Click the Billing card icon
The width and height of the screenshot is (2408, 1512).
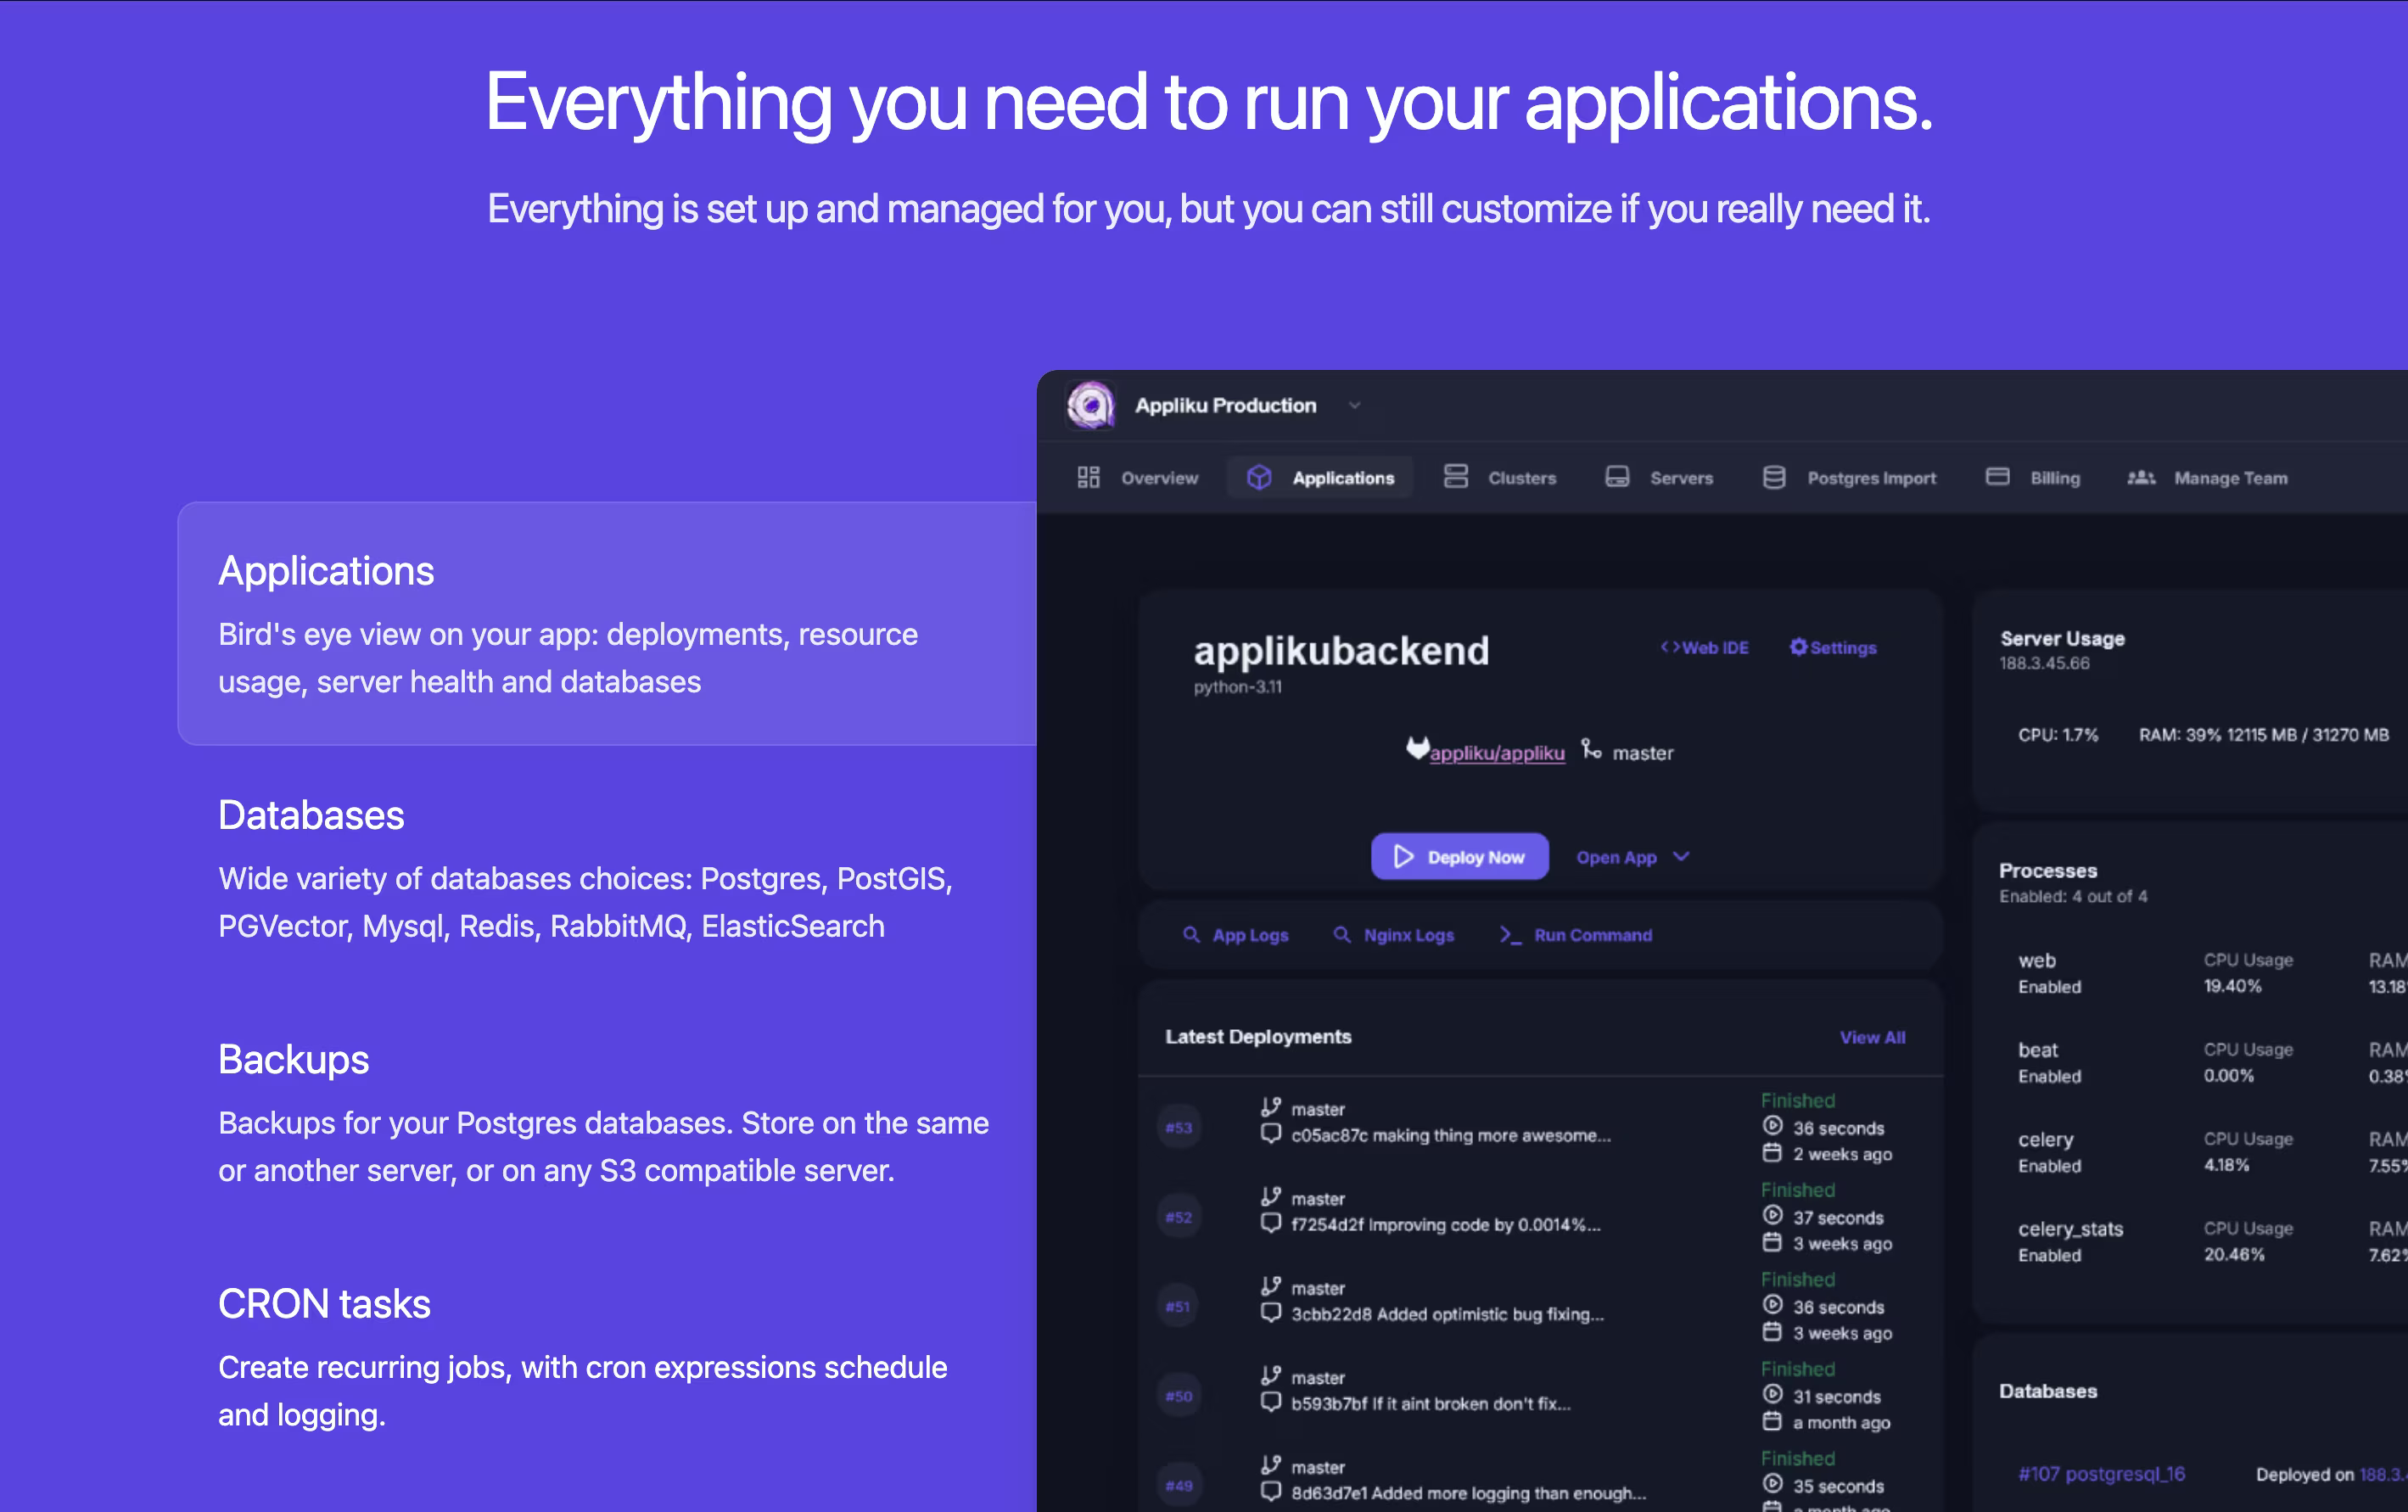(x=1997, y=476)
